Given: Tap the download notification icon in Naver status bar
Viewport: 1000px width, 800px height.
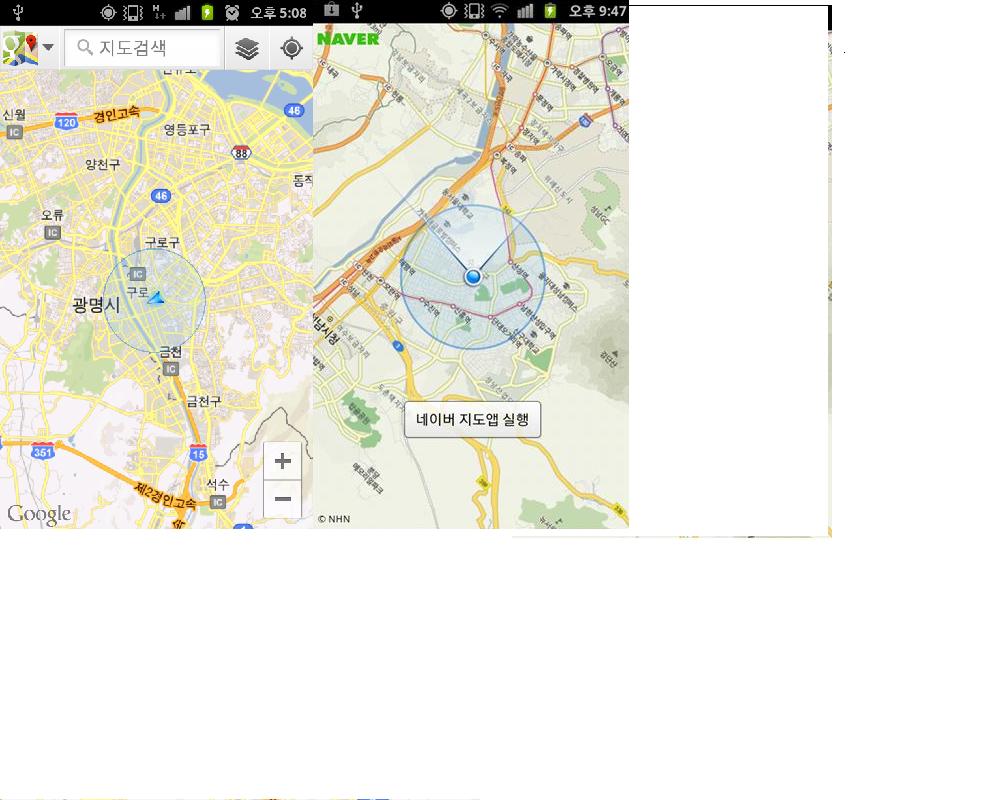Looking at the screenshot, I should [332, 10].
